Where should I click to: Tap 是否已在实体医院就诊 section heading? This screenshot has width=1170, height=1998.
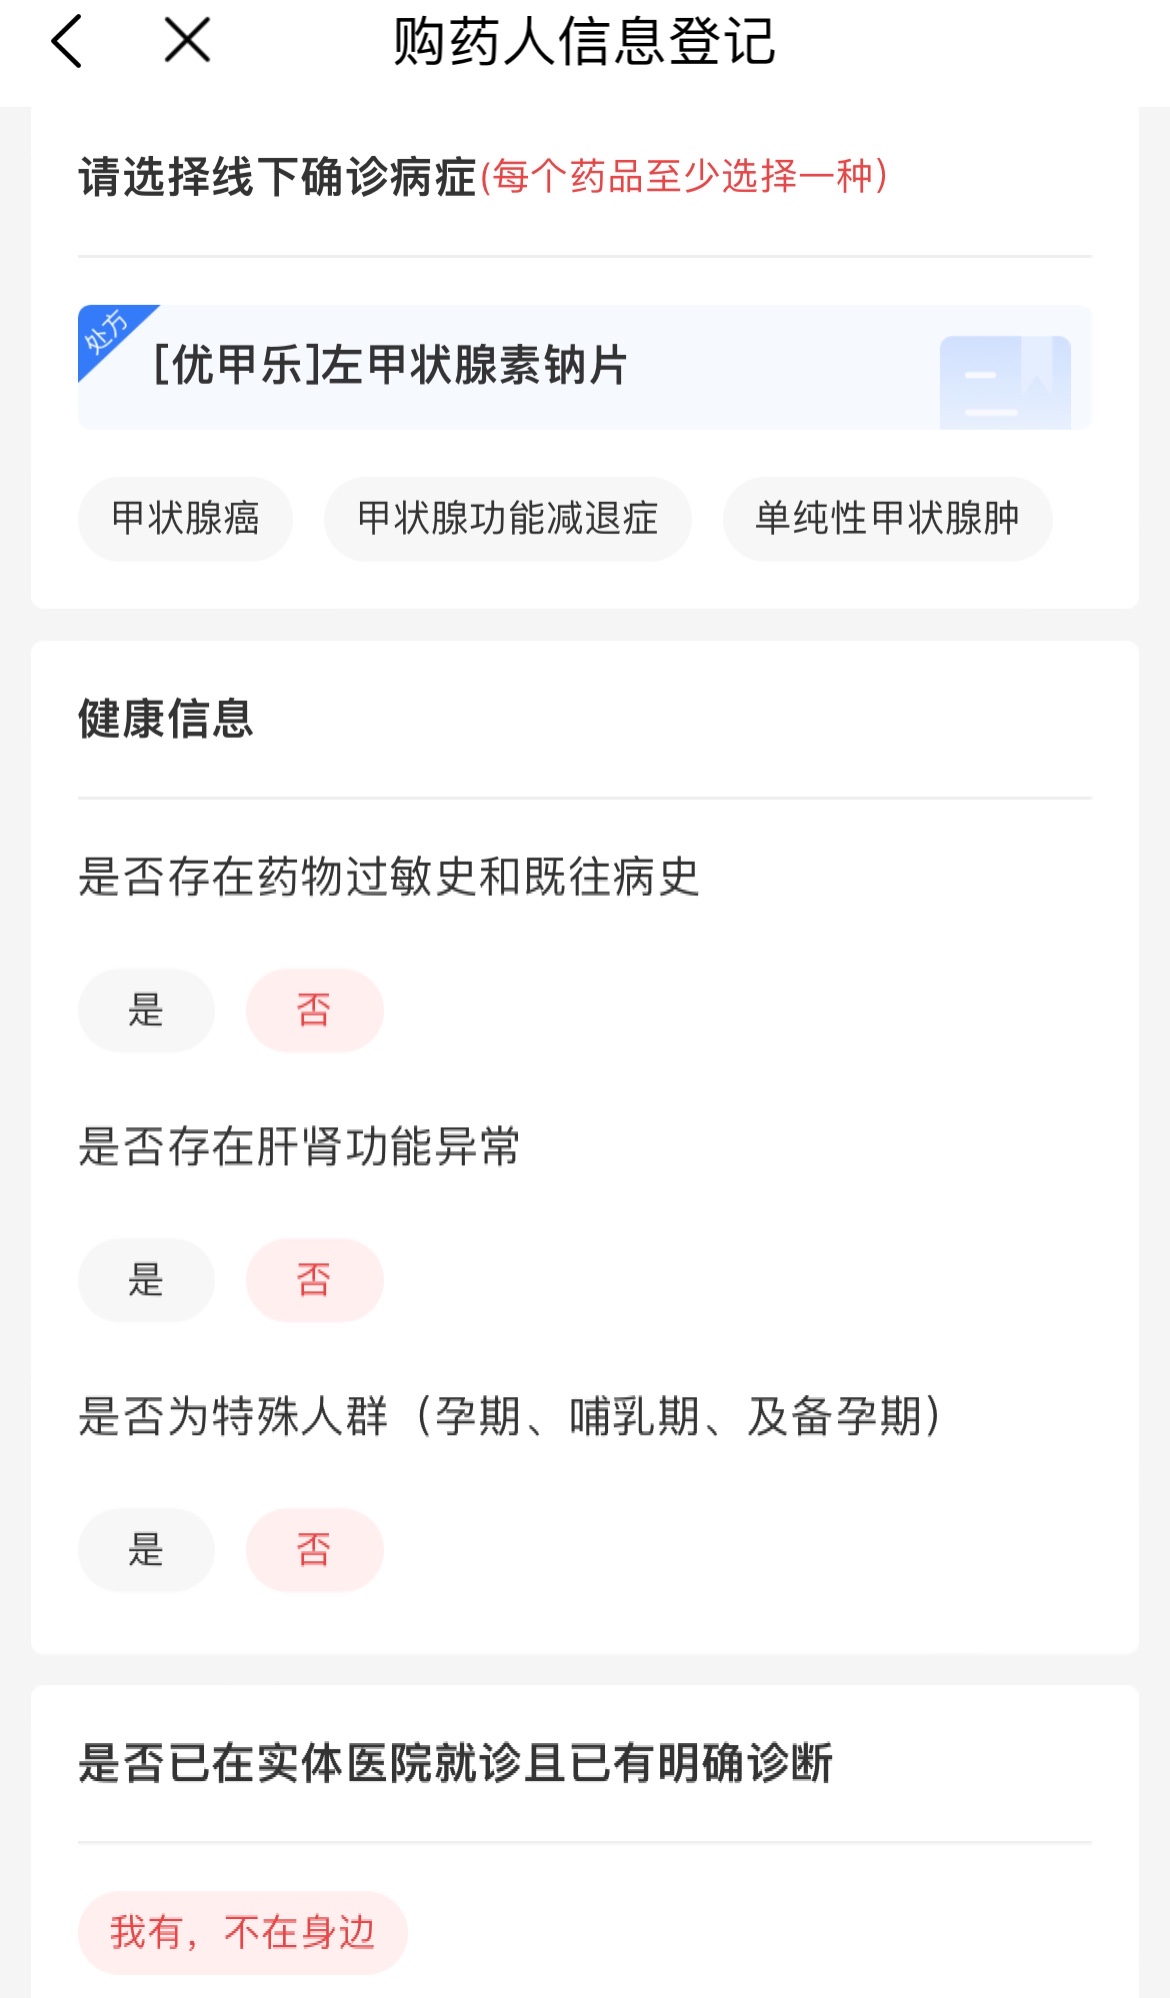click(x=455, y=1763)
